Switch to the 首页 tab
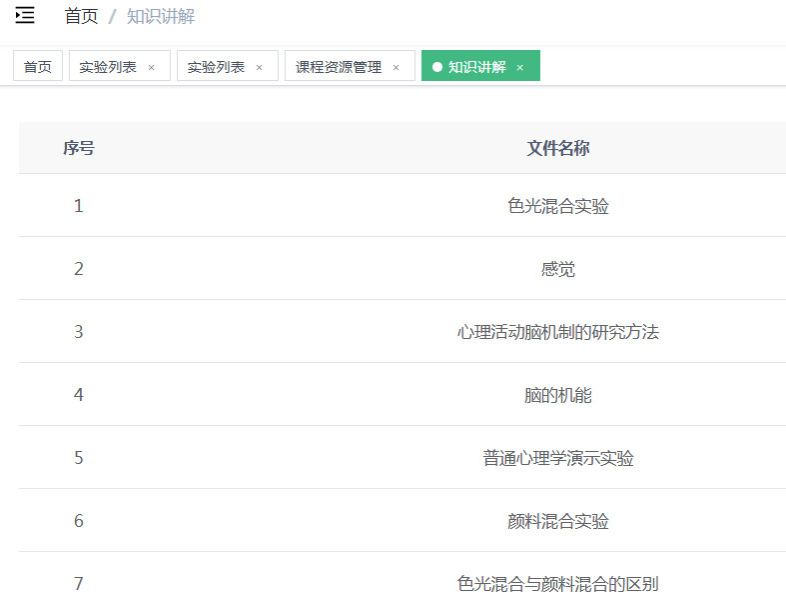Image resolution: width=786 pixels, height=612 pixels. tap(38, 67)
